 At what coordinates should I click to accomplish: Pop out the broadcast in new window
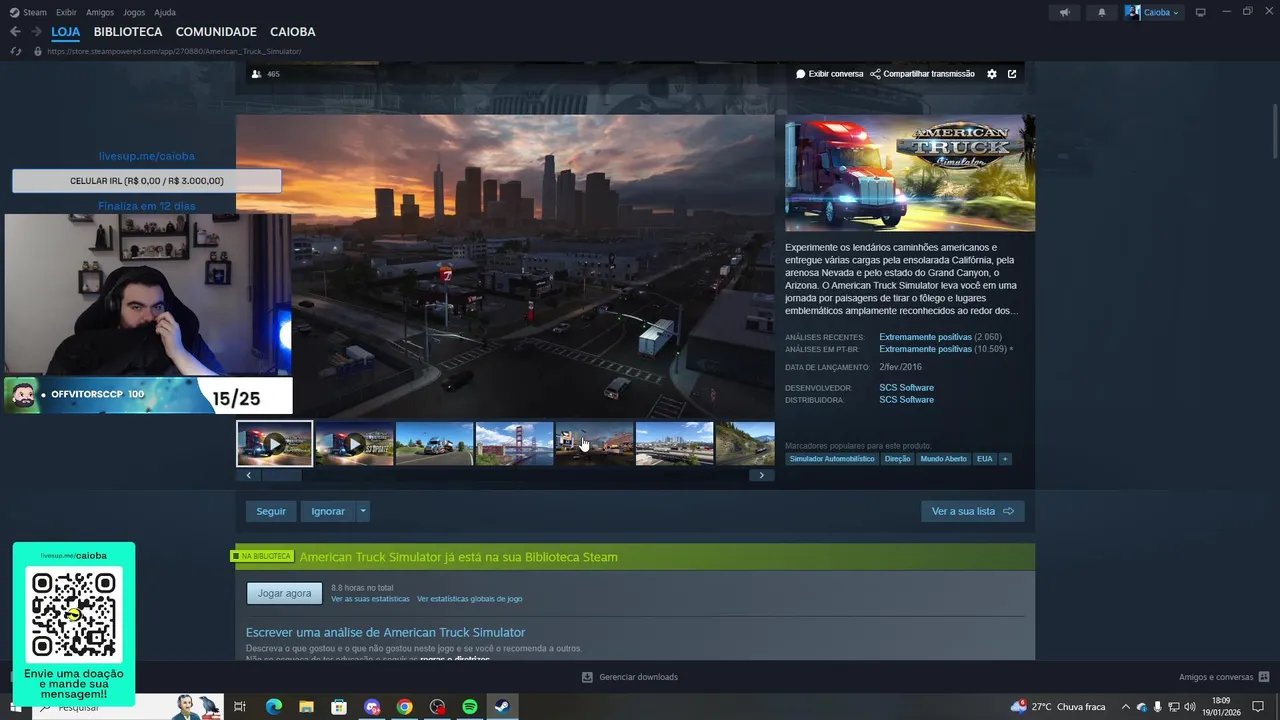pos(1012,74)
